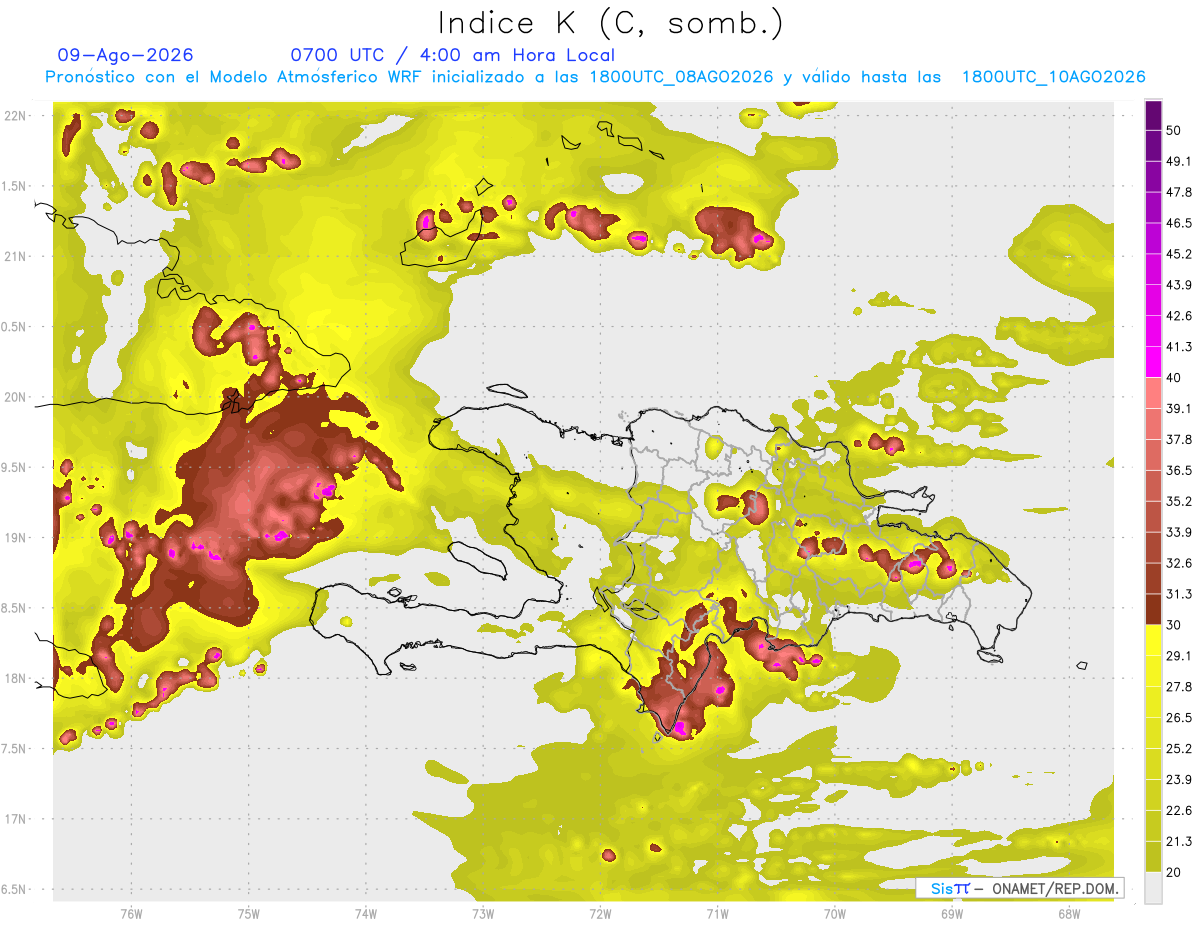Click the "9.5N" latitude axis label
This screenshot has width=1200, height=927.
(x=12, y=467)
